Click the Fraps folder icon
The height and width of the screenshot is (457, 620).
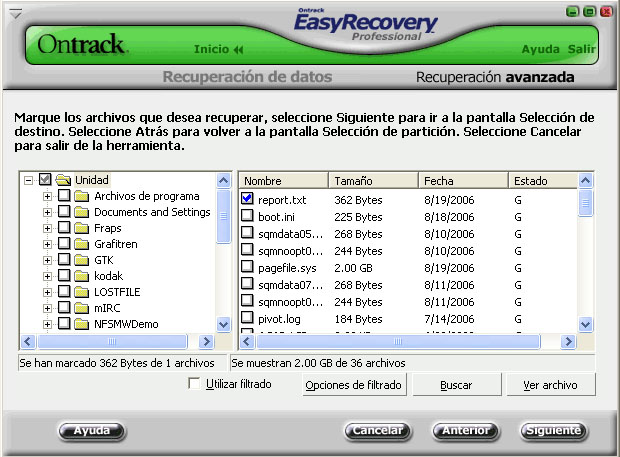(82, 228)
